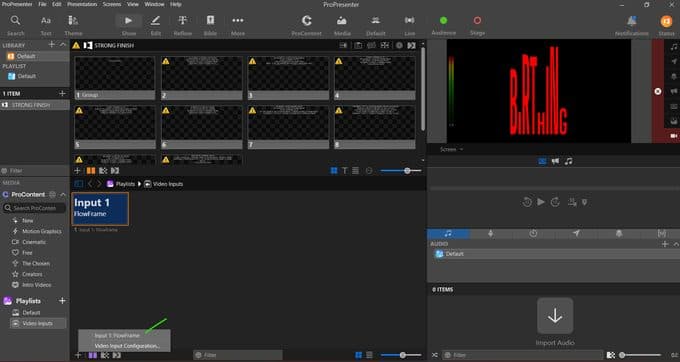Select slide 2 thumbnail
This screenshot has height=362, width=680.
pos(202,78)
